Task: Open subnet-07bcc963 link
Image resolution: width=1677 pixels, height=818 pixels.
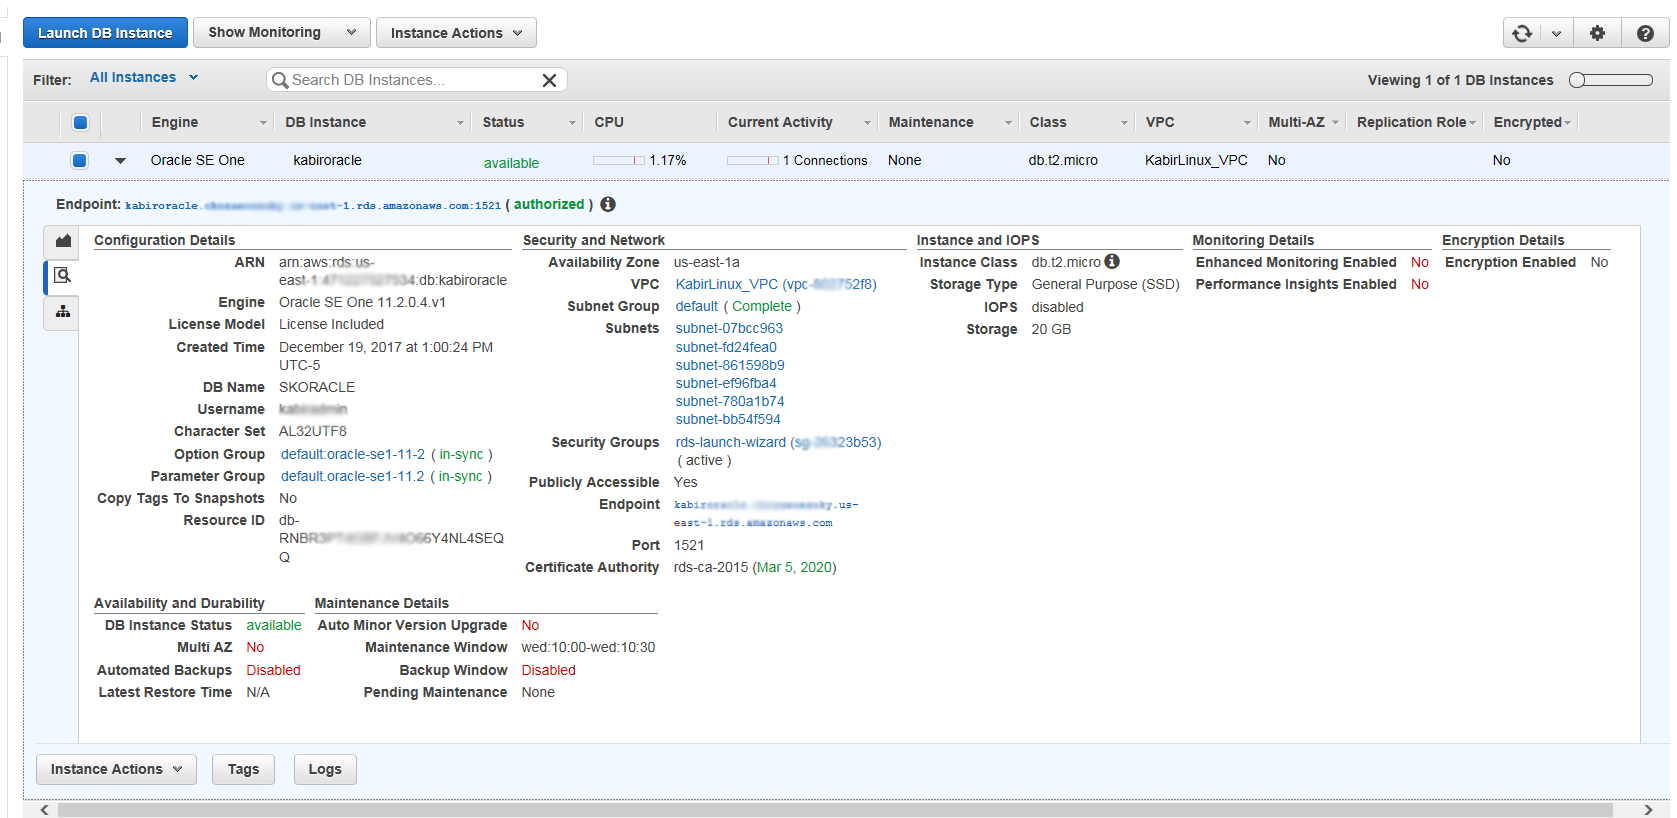Action: pyautogui.click(x=729, y=328)
